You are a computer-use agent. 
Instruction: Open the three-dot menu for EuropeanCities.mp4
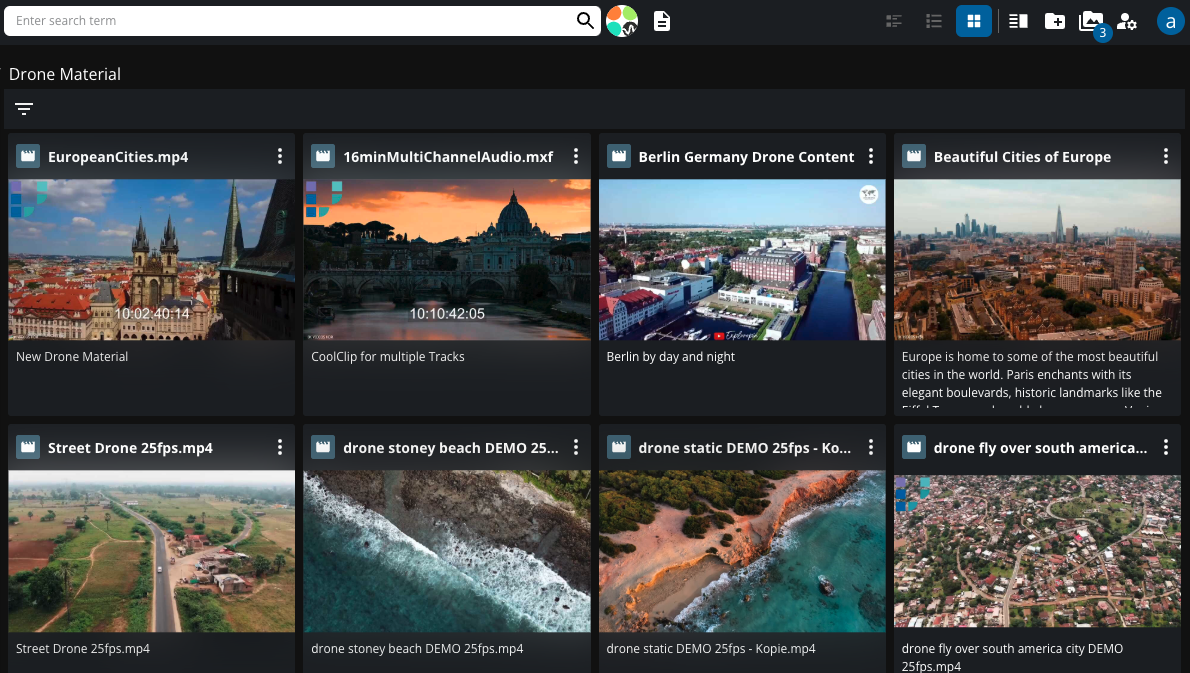tap(280, 156)
